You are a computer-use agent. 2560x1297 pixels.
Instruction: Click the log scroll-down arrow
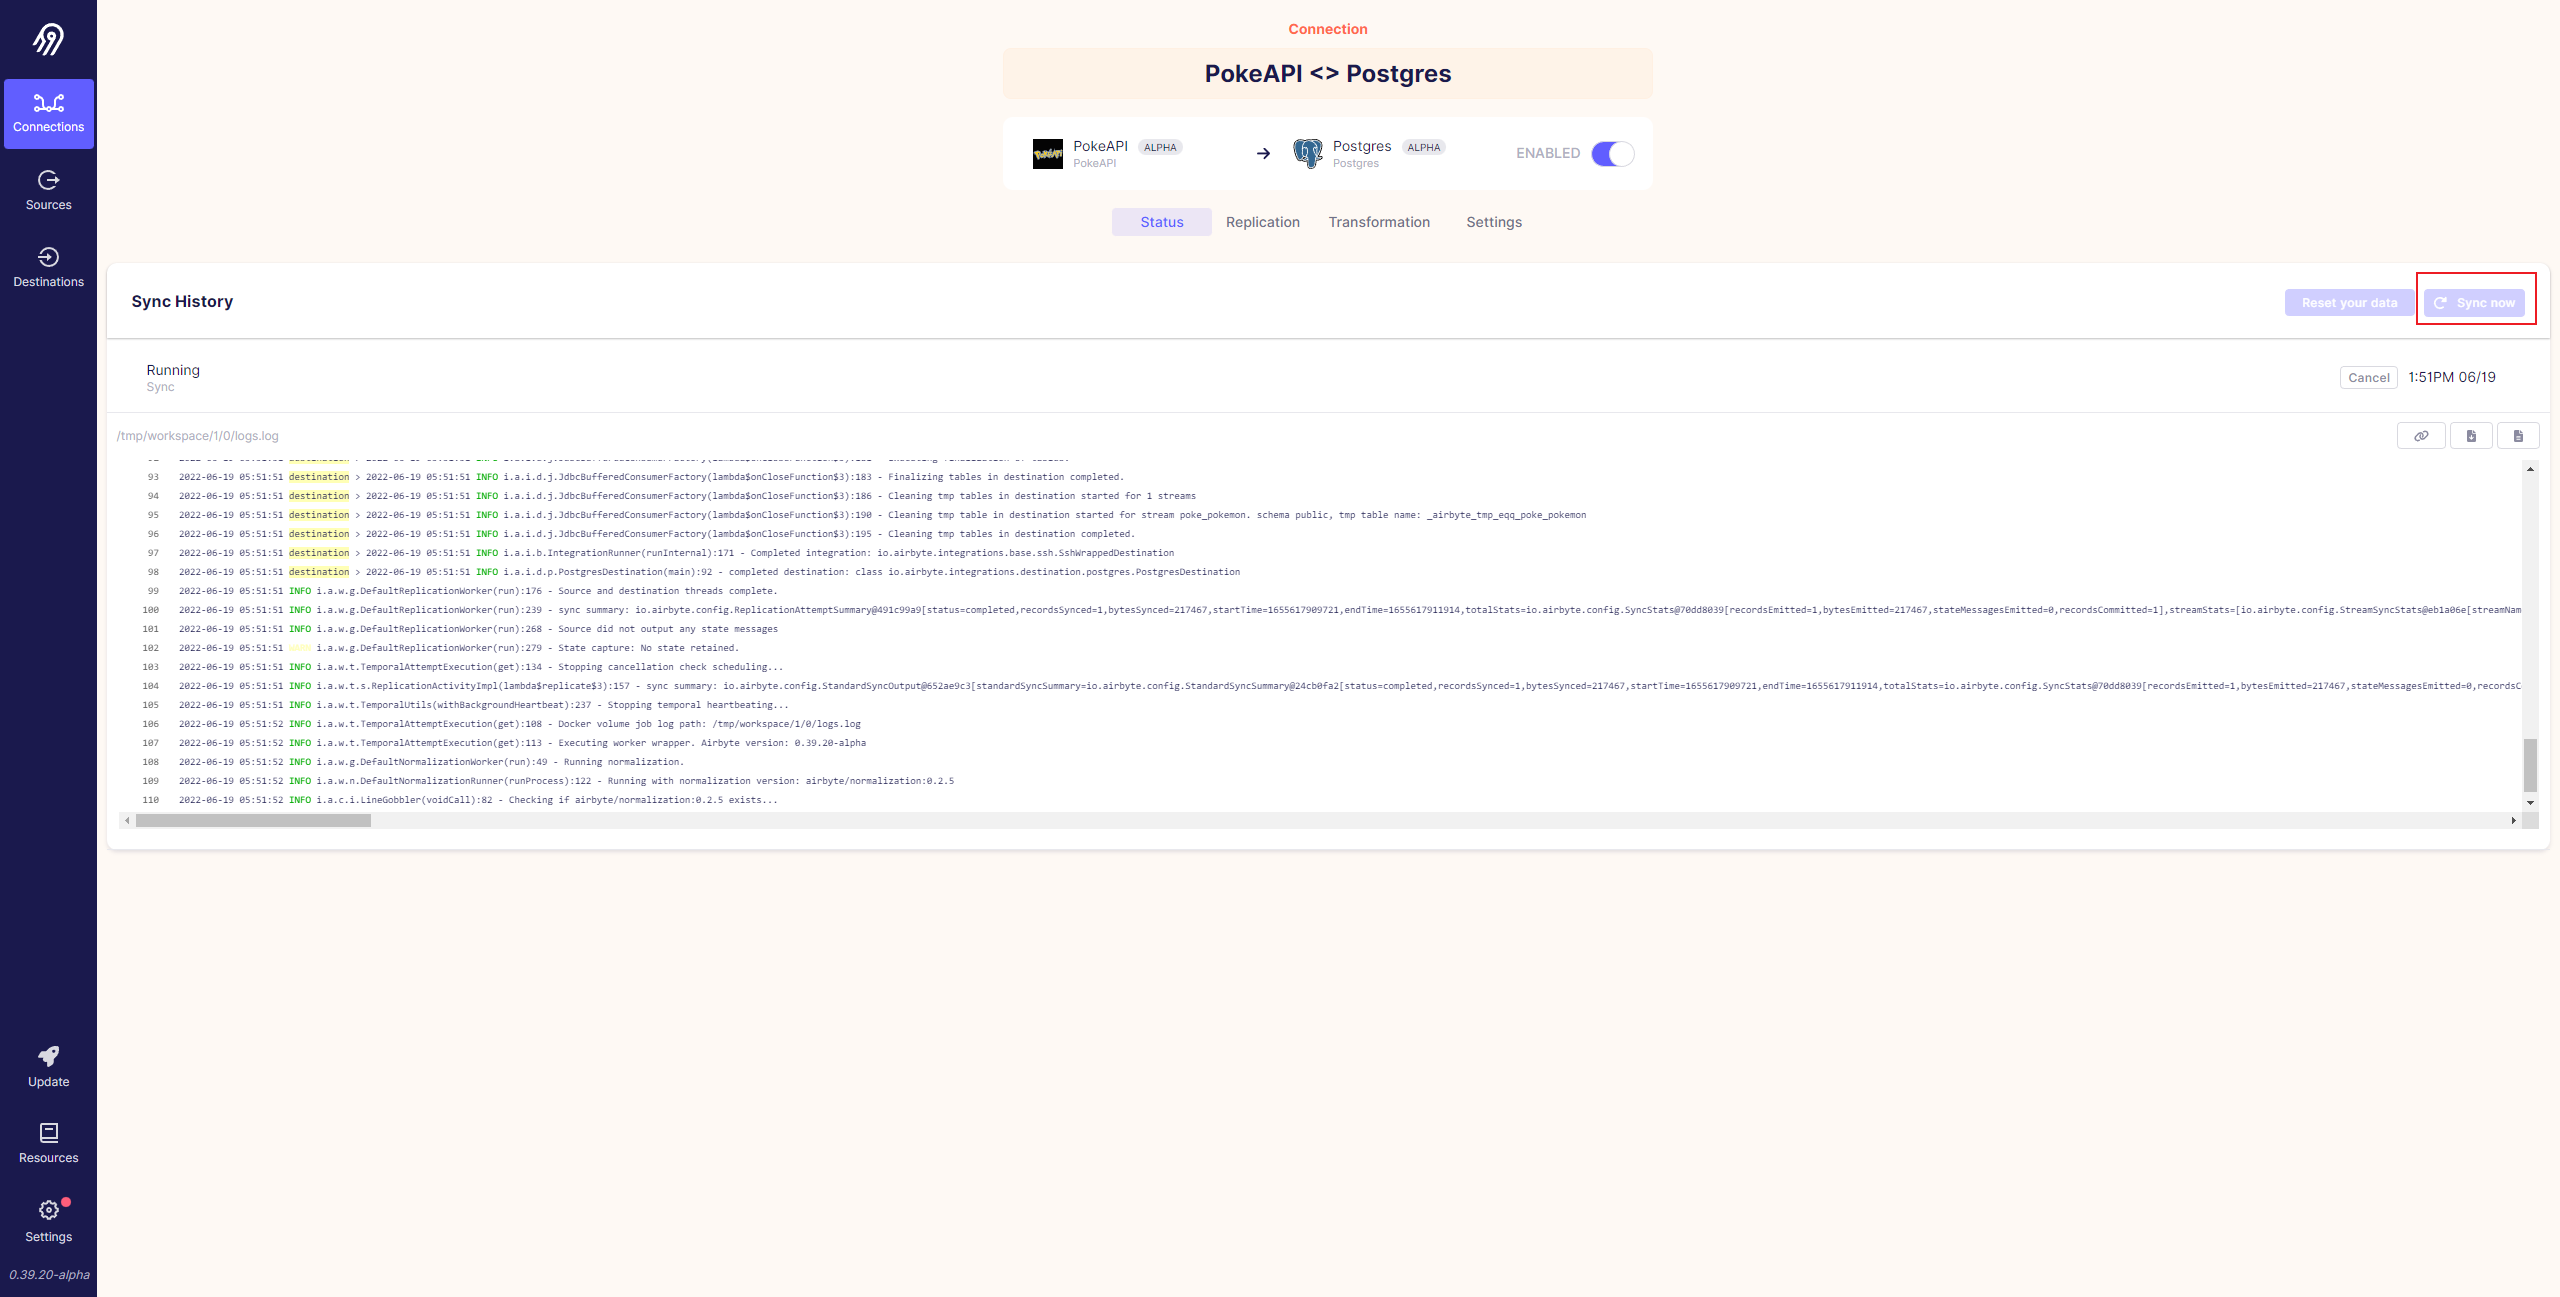coord(2530,803)
